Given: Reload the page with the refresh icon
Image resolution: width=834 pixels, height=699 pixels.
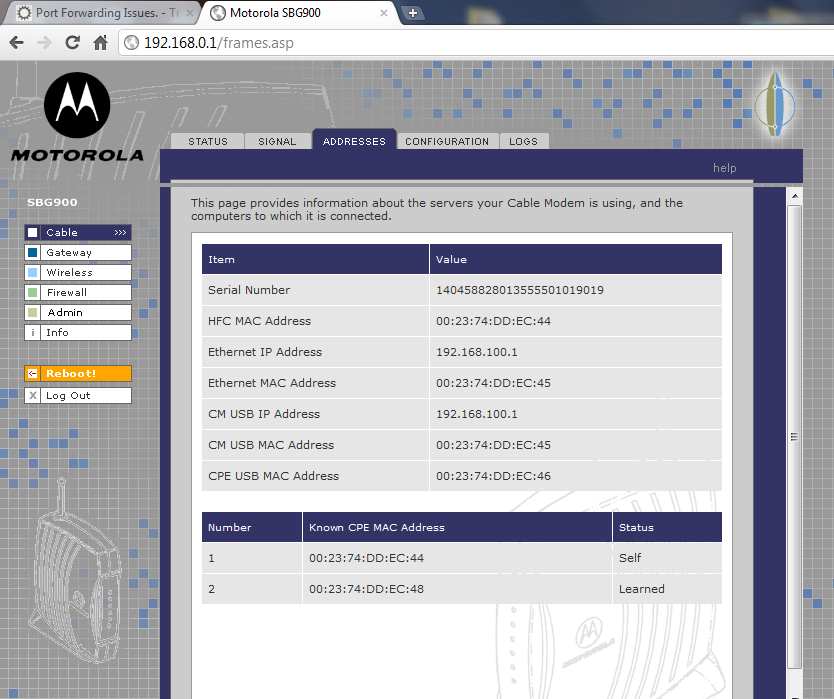Looking at the screenshot, I should (x=72, y=43).
